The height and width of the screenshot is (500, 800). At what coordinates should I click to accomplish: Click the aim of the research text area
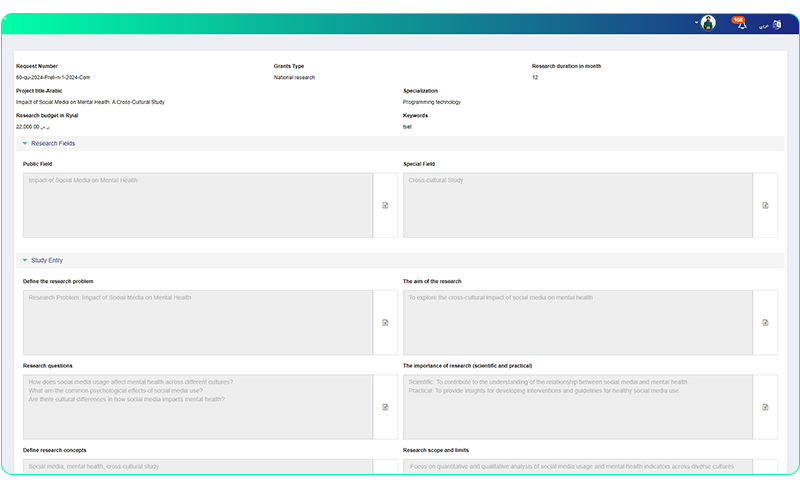[577, 322]
